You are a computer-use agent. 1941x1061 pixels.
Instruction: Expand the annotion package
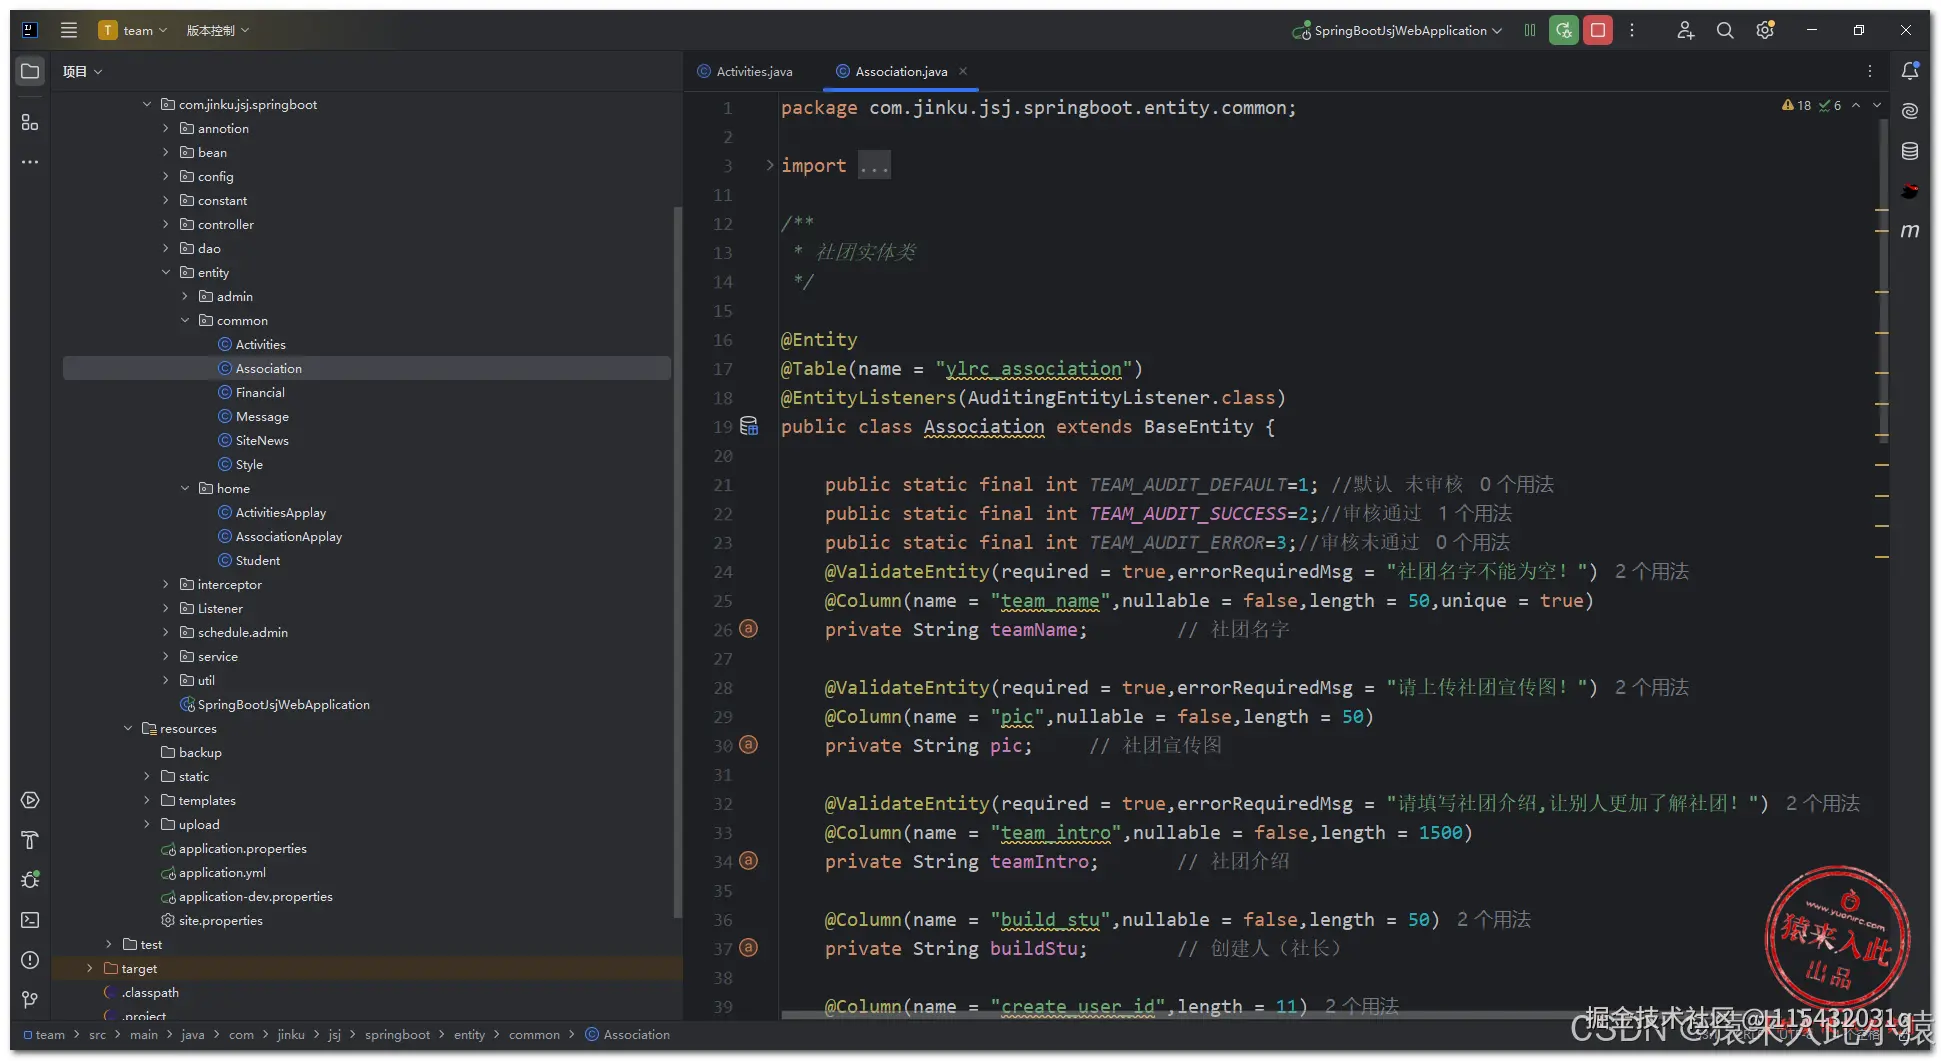(x=166, y=128)
